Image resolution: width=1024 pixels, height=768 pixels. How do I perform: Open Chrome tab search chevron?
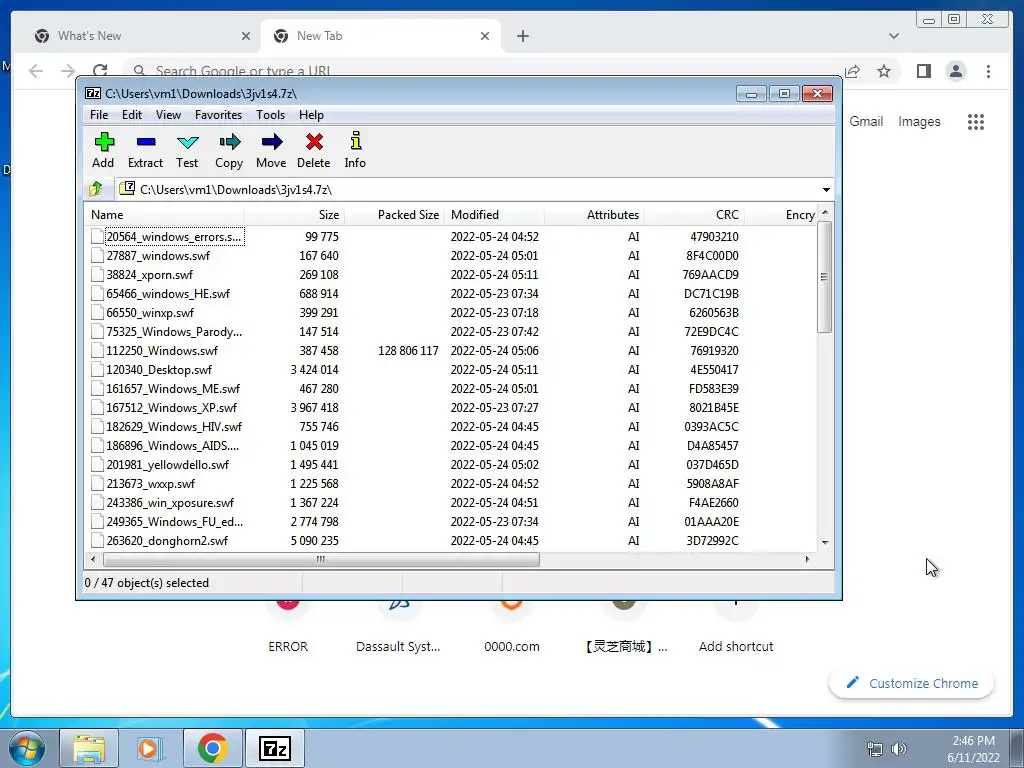tap(893, 36)
